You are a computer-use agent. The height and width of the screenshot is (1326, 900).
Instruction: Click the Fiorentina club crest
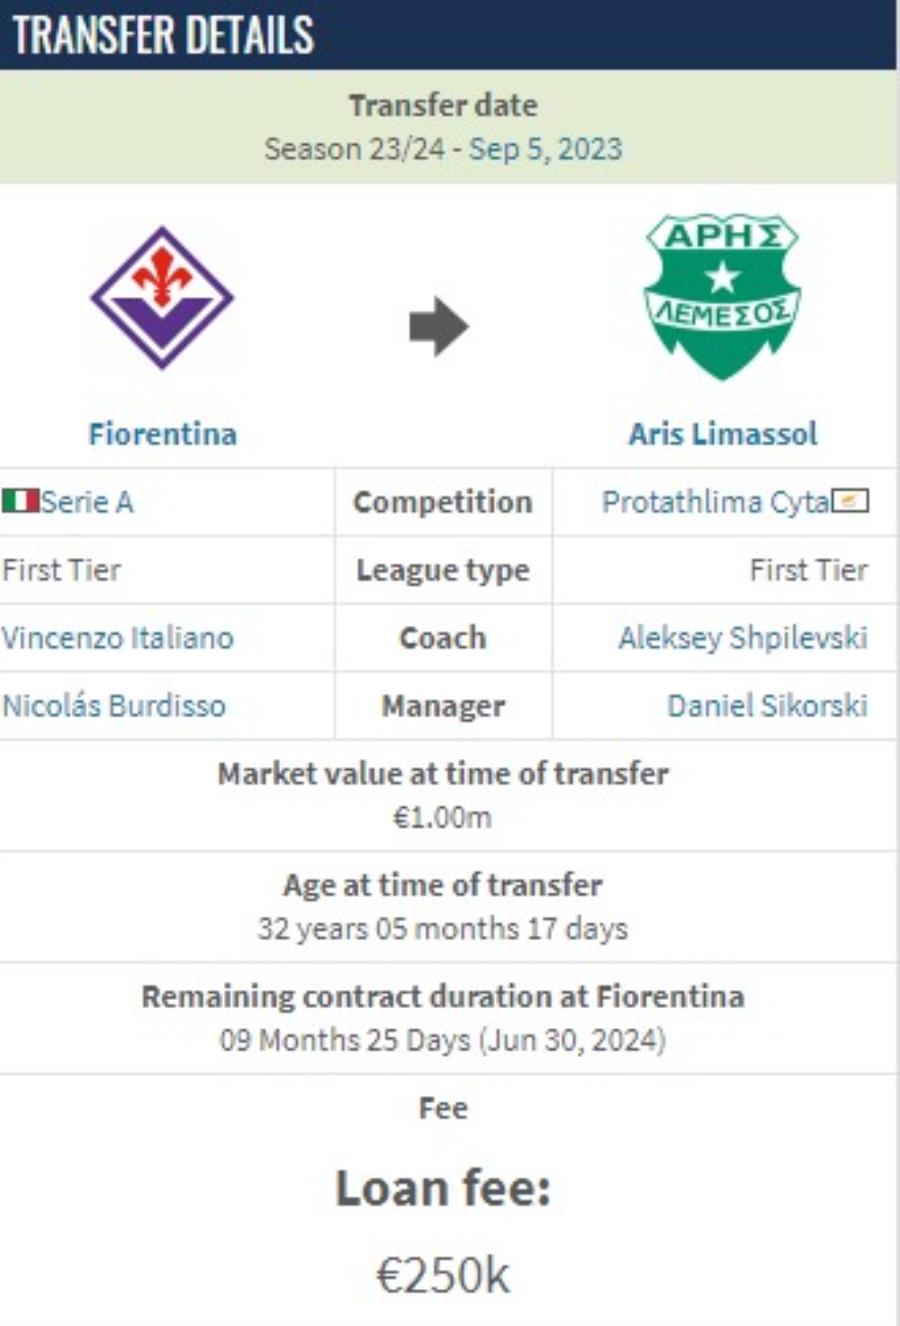pos(162,298)
